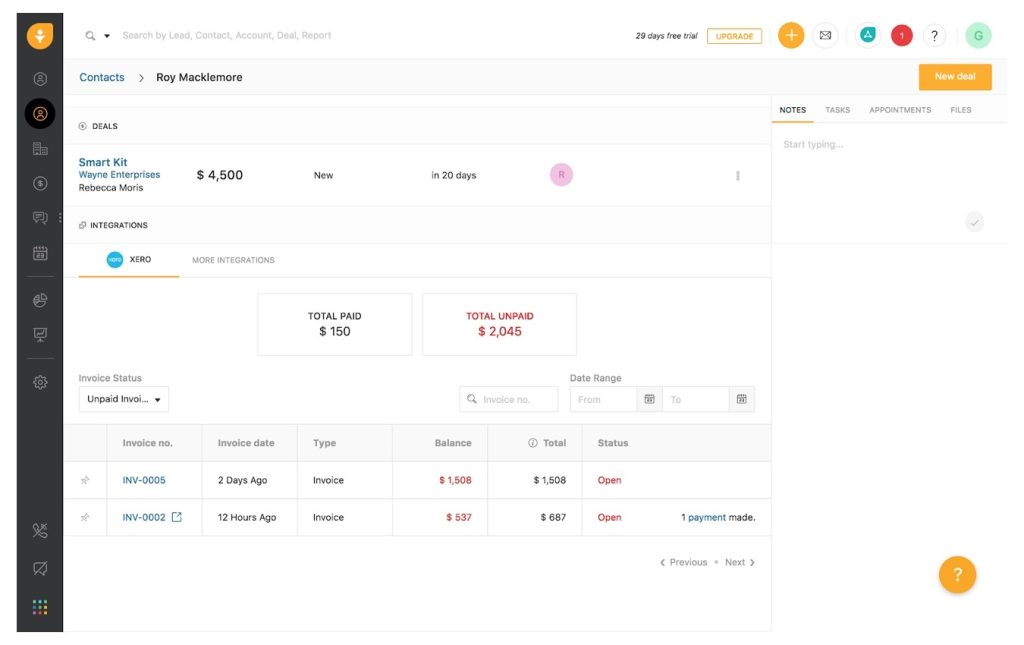Open Deals dollar icon in sidebar
This screenshot has height=645, width=1024.
40,183
